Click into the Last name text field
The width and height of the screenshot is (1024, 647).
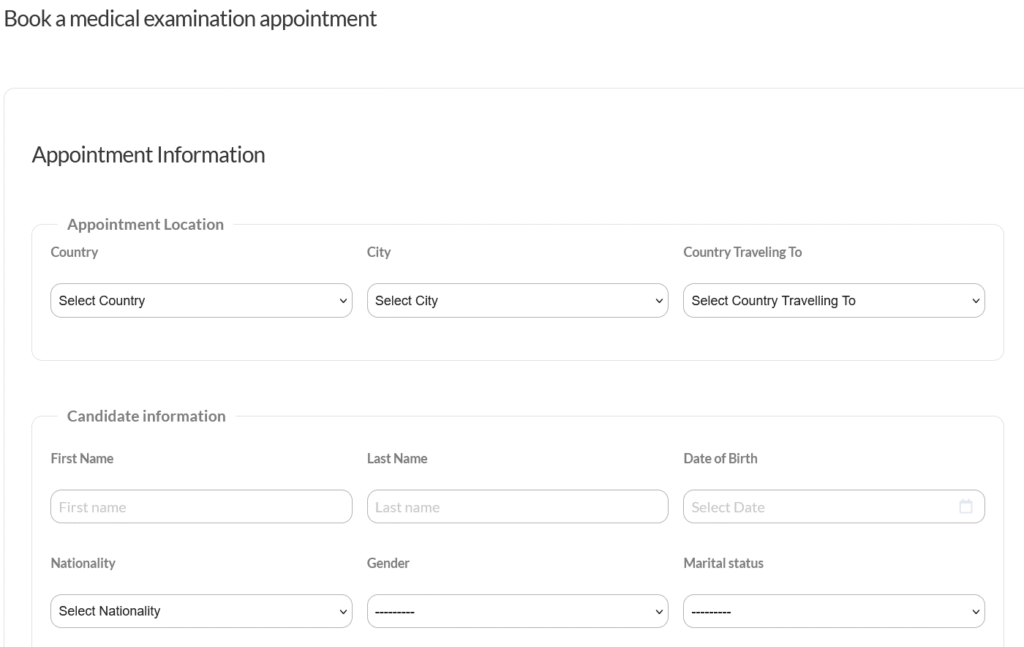pyautogui.click(x=517, y=507)
